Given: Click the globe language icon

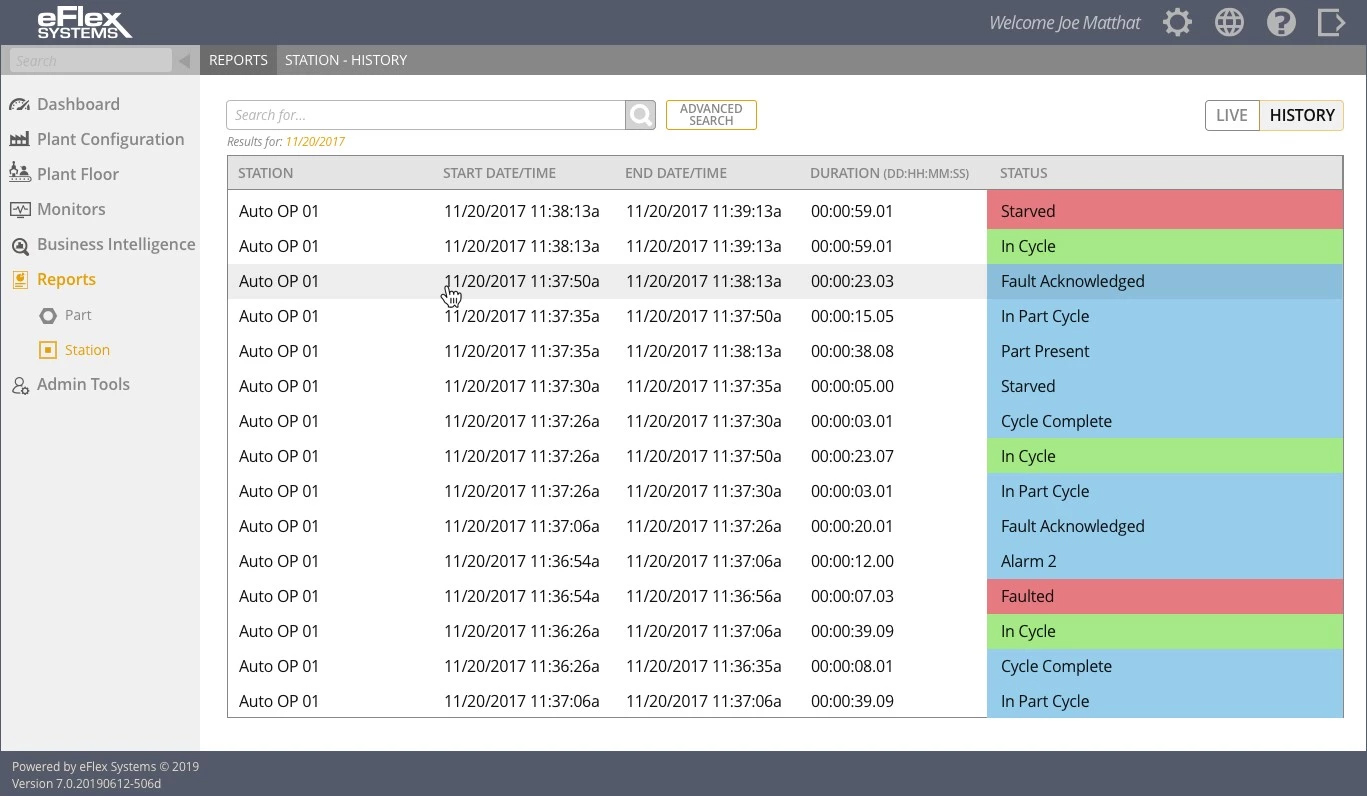Looking at the screenshot, I should (1229, 22).
